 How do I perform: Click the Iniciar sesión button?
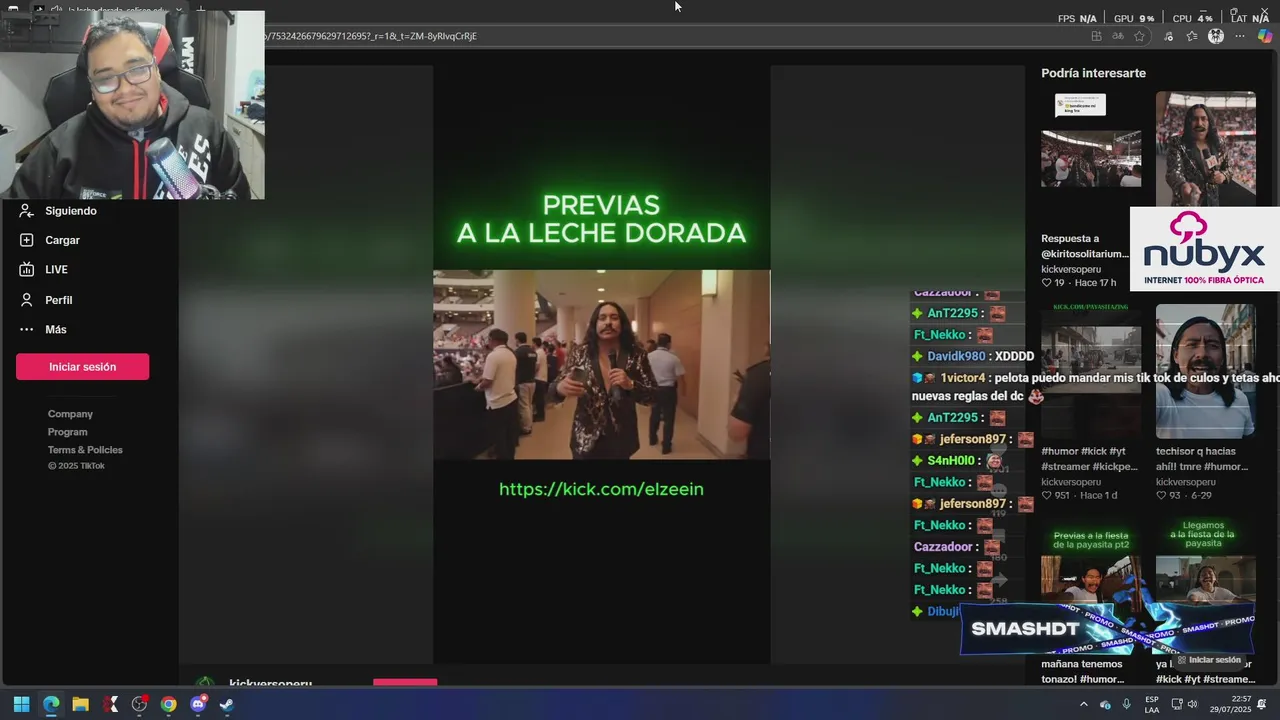tap(82, 367)
